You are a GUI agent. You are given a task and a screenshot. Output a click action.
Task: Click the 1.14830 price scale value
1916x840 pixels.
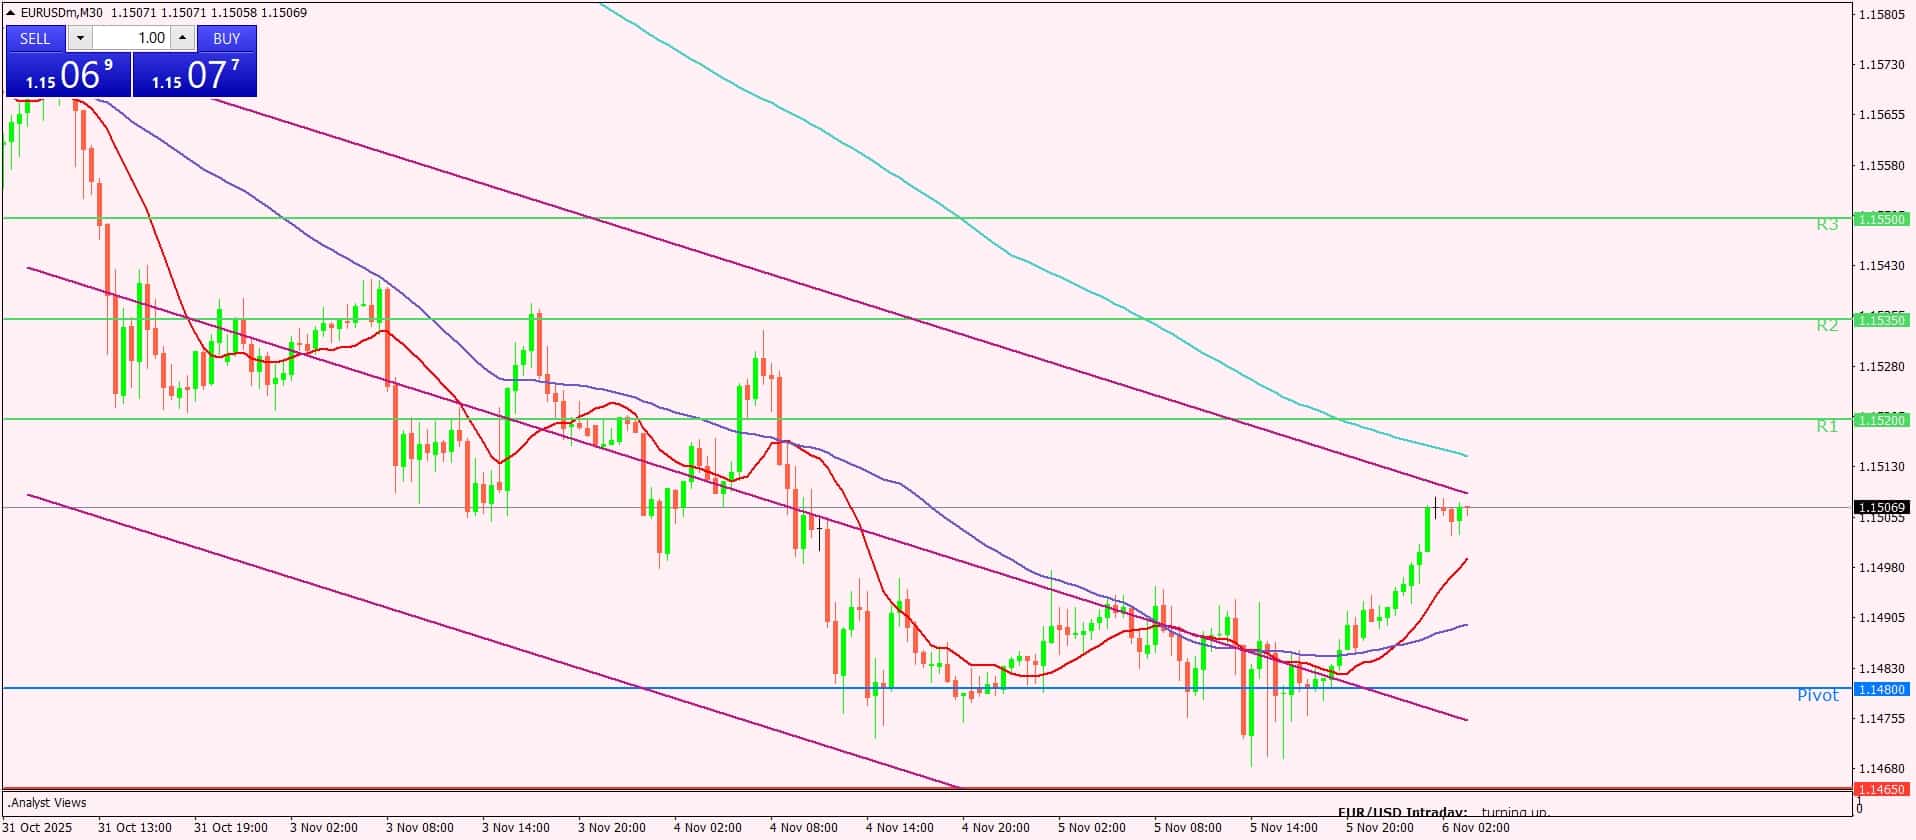[1881, 668]
